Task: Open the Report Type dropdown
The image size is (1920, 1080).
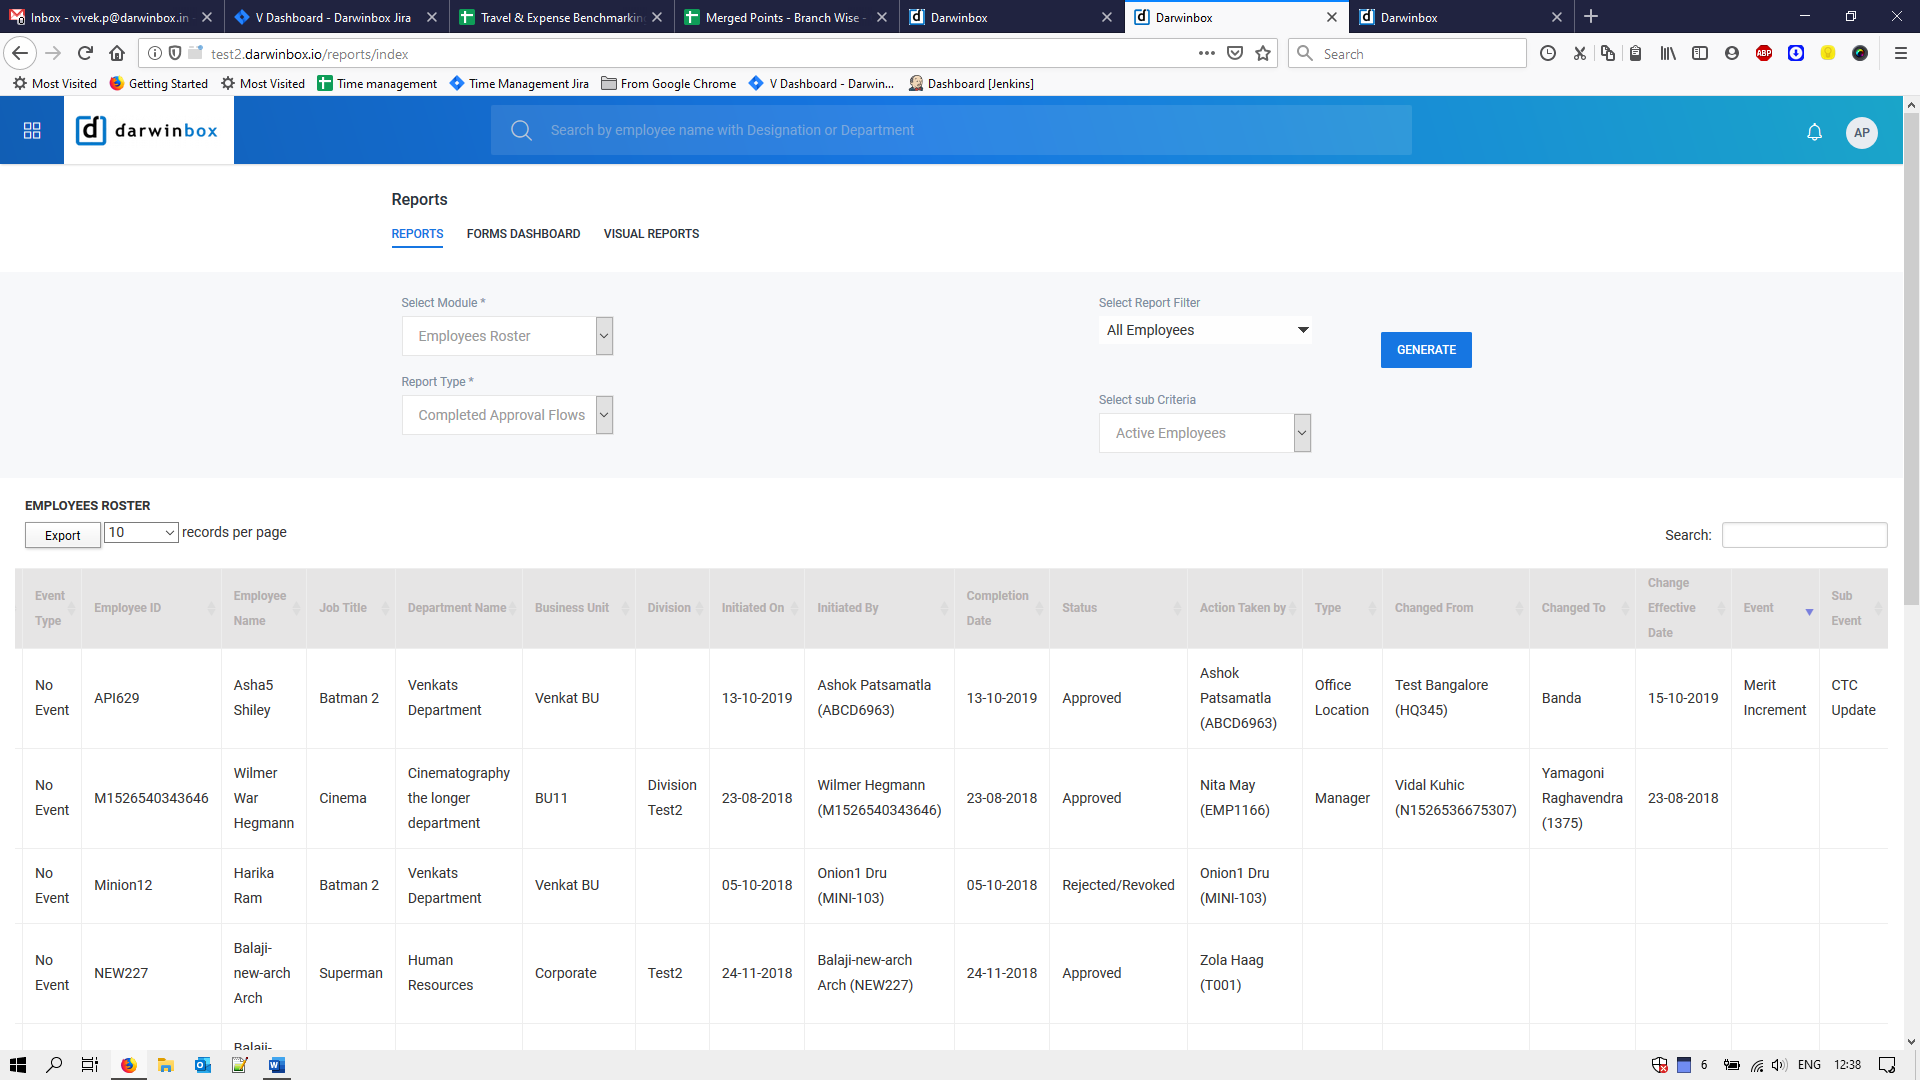Action: (604, 415)
